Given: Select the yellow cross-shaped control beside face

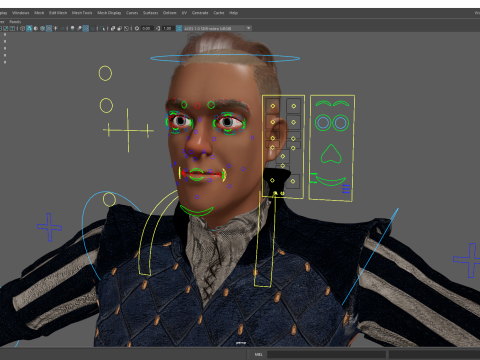Looking at the screenshot, I should 128,130.
